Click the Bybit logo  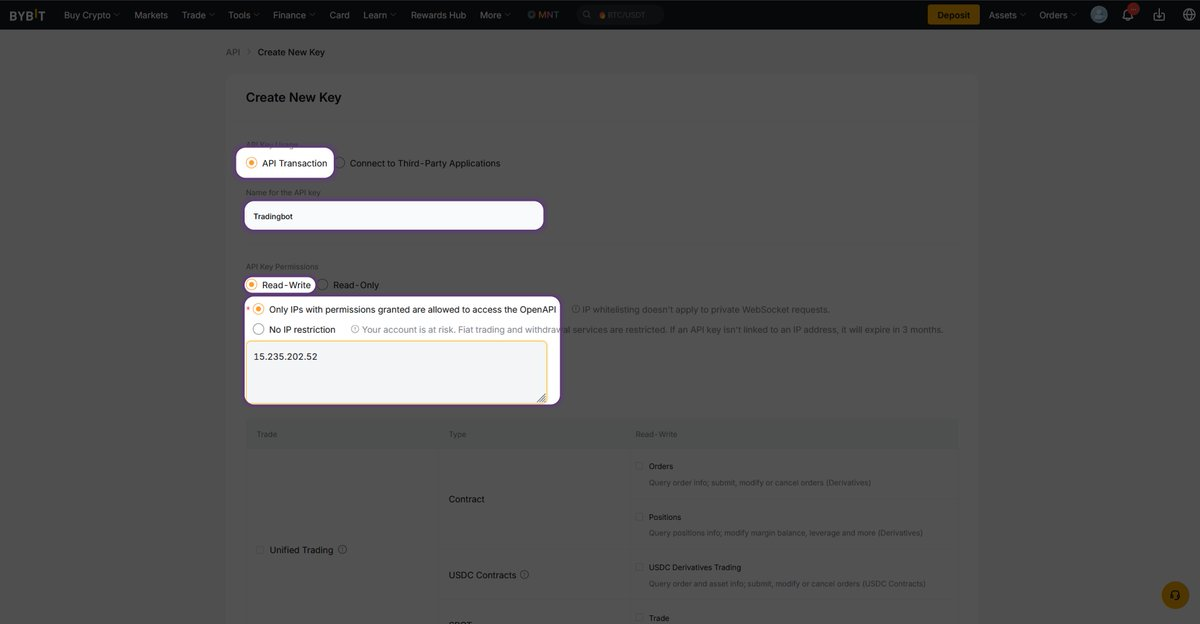27,15
